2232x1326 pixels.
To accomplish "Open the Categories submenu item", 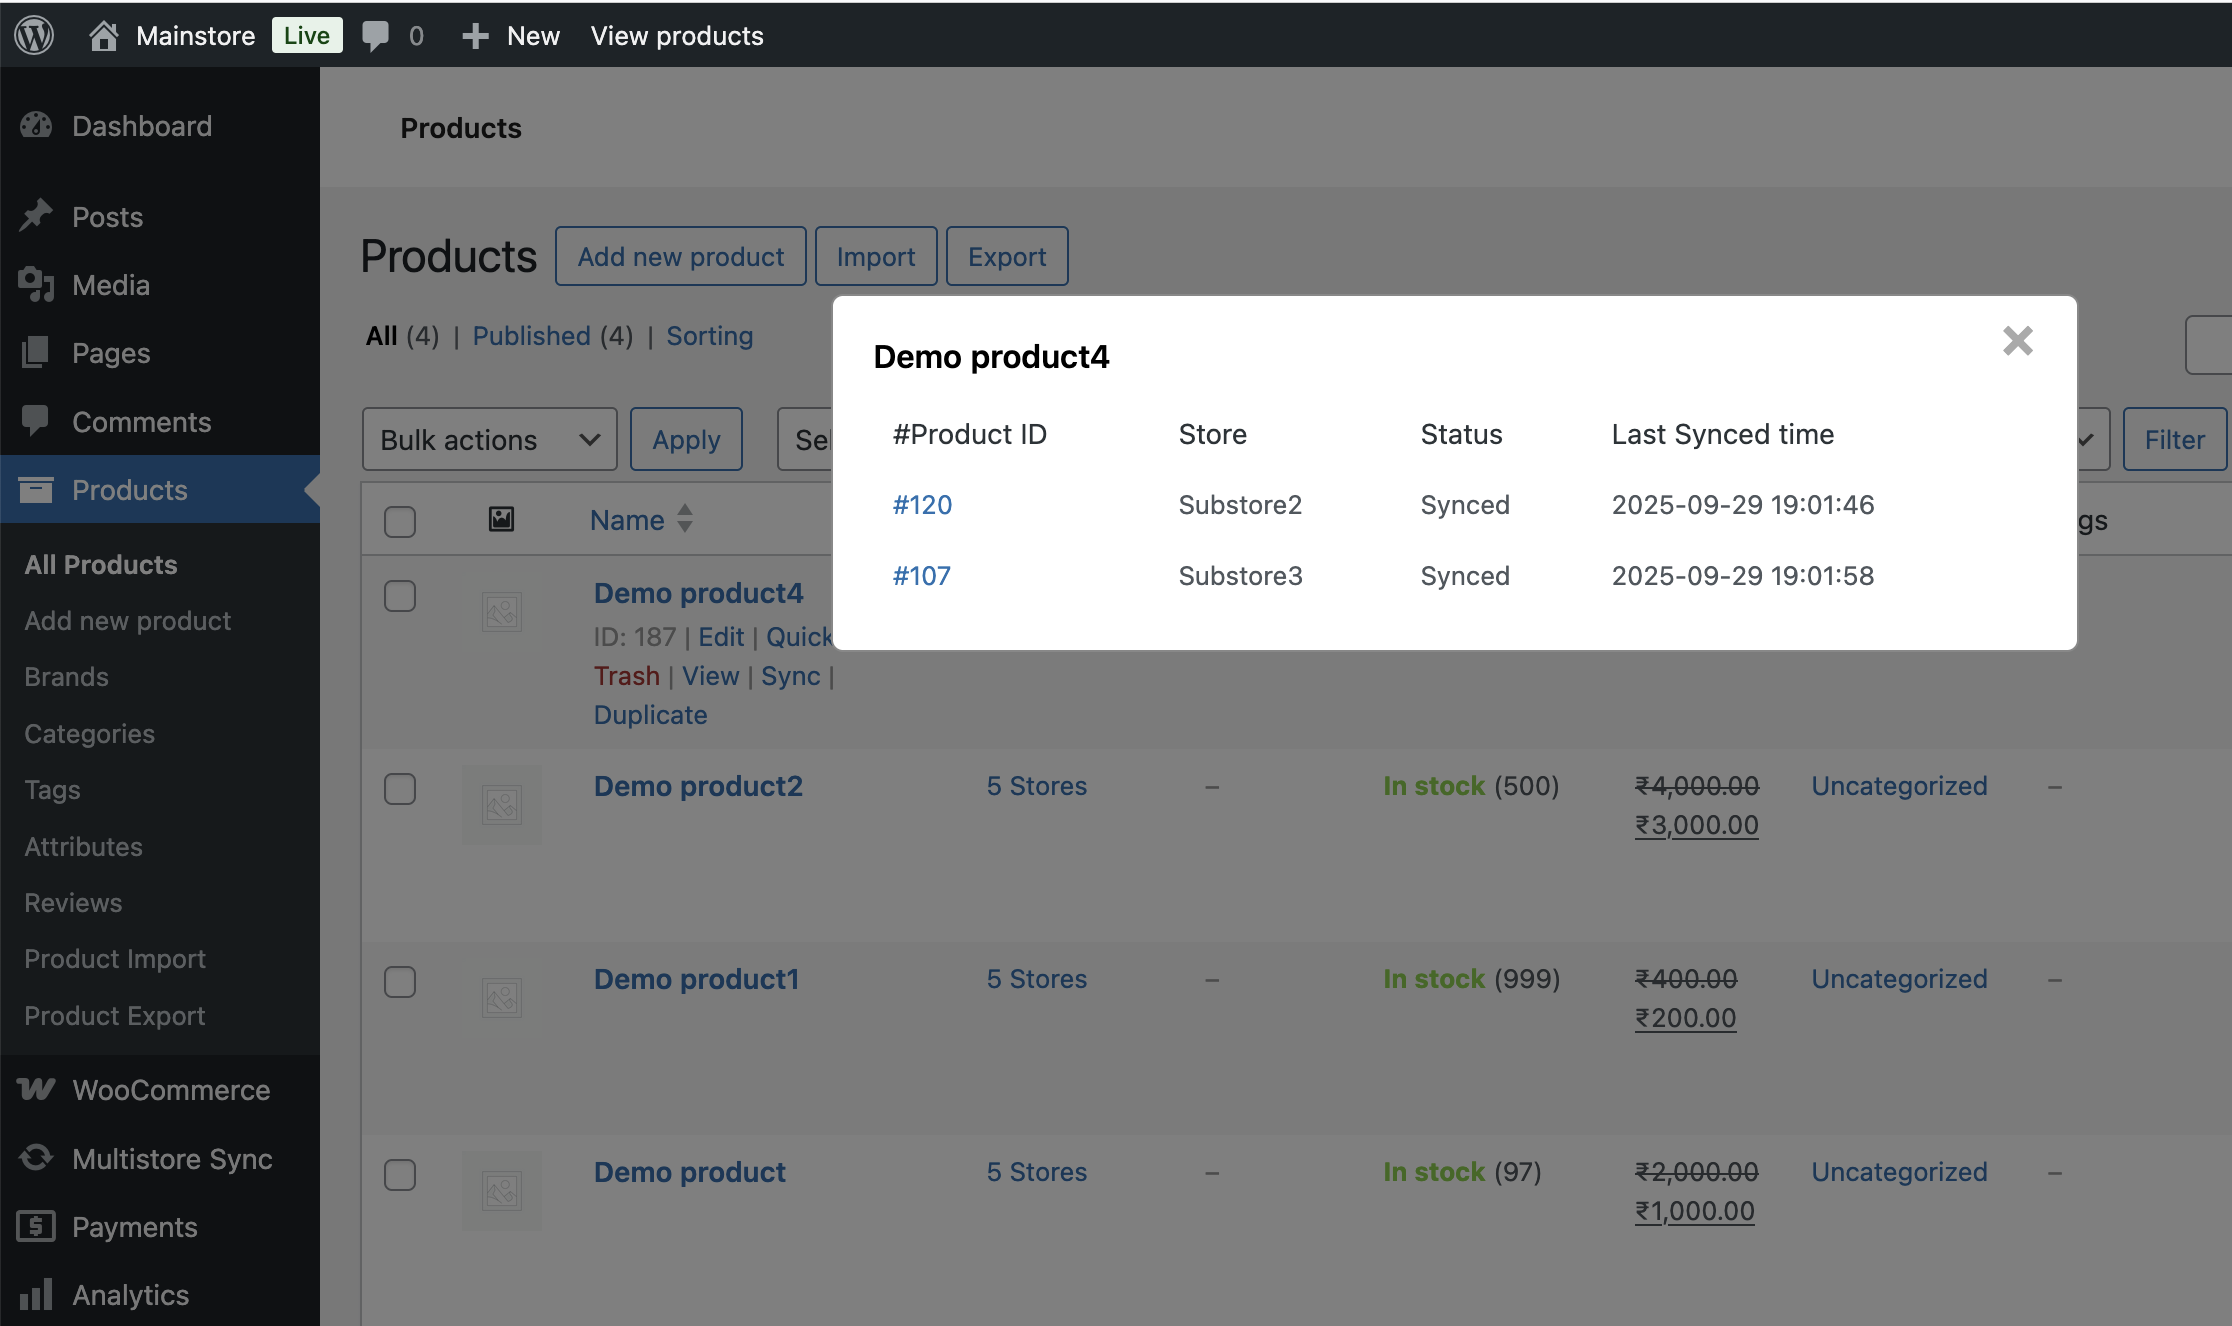I will (x=89, y=733).
